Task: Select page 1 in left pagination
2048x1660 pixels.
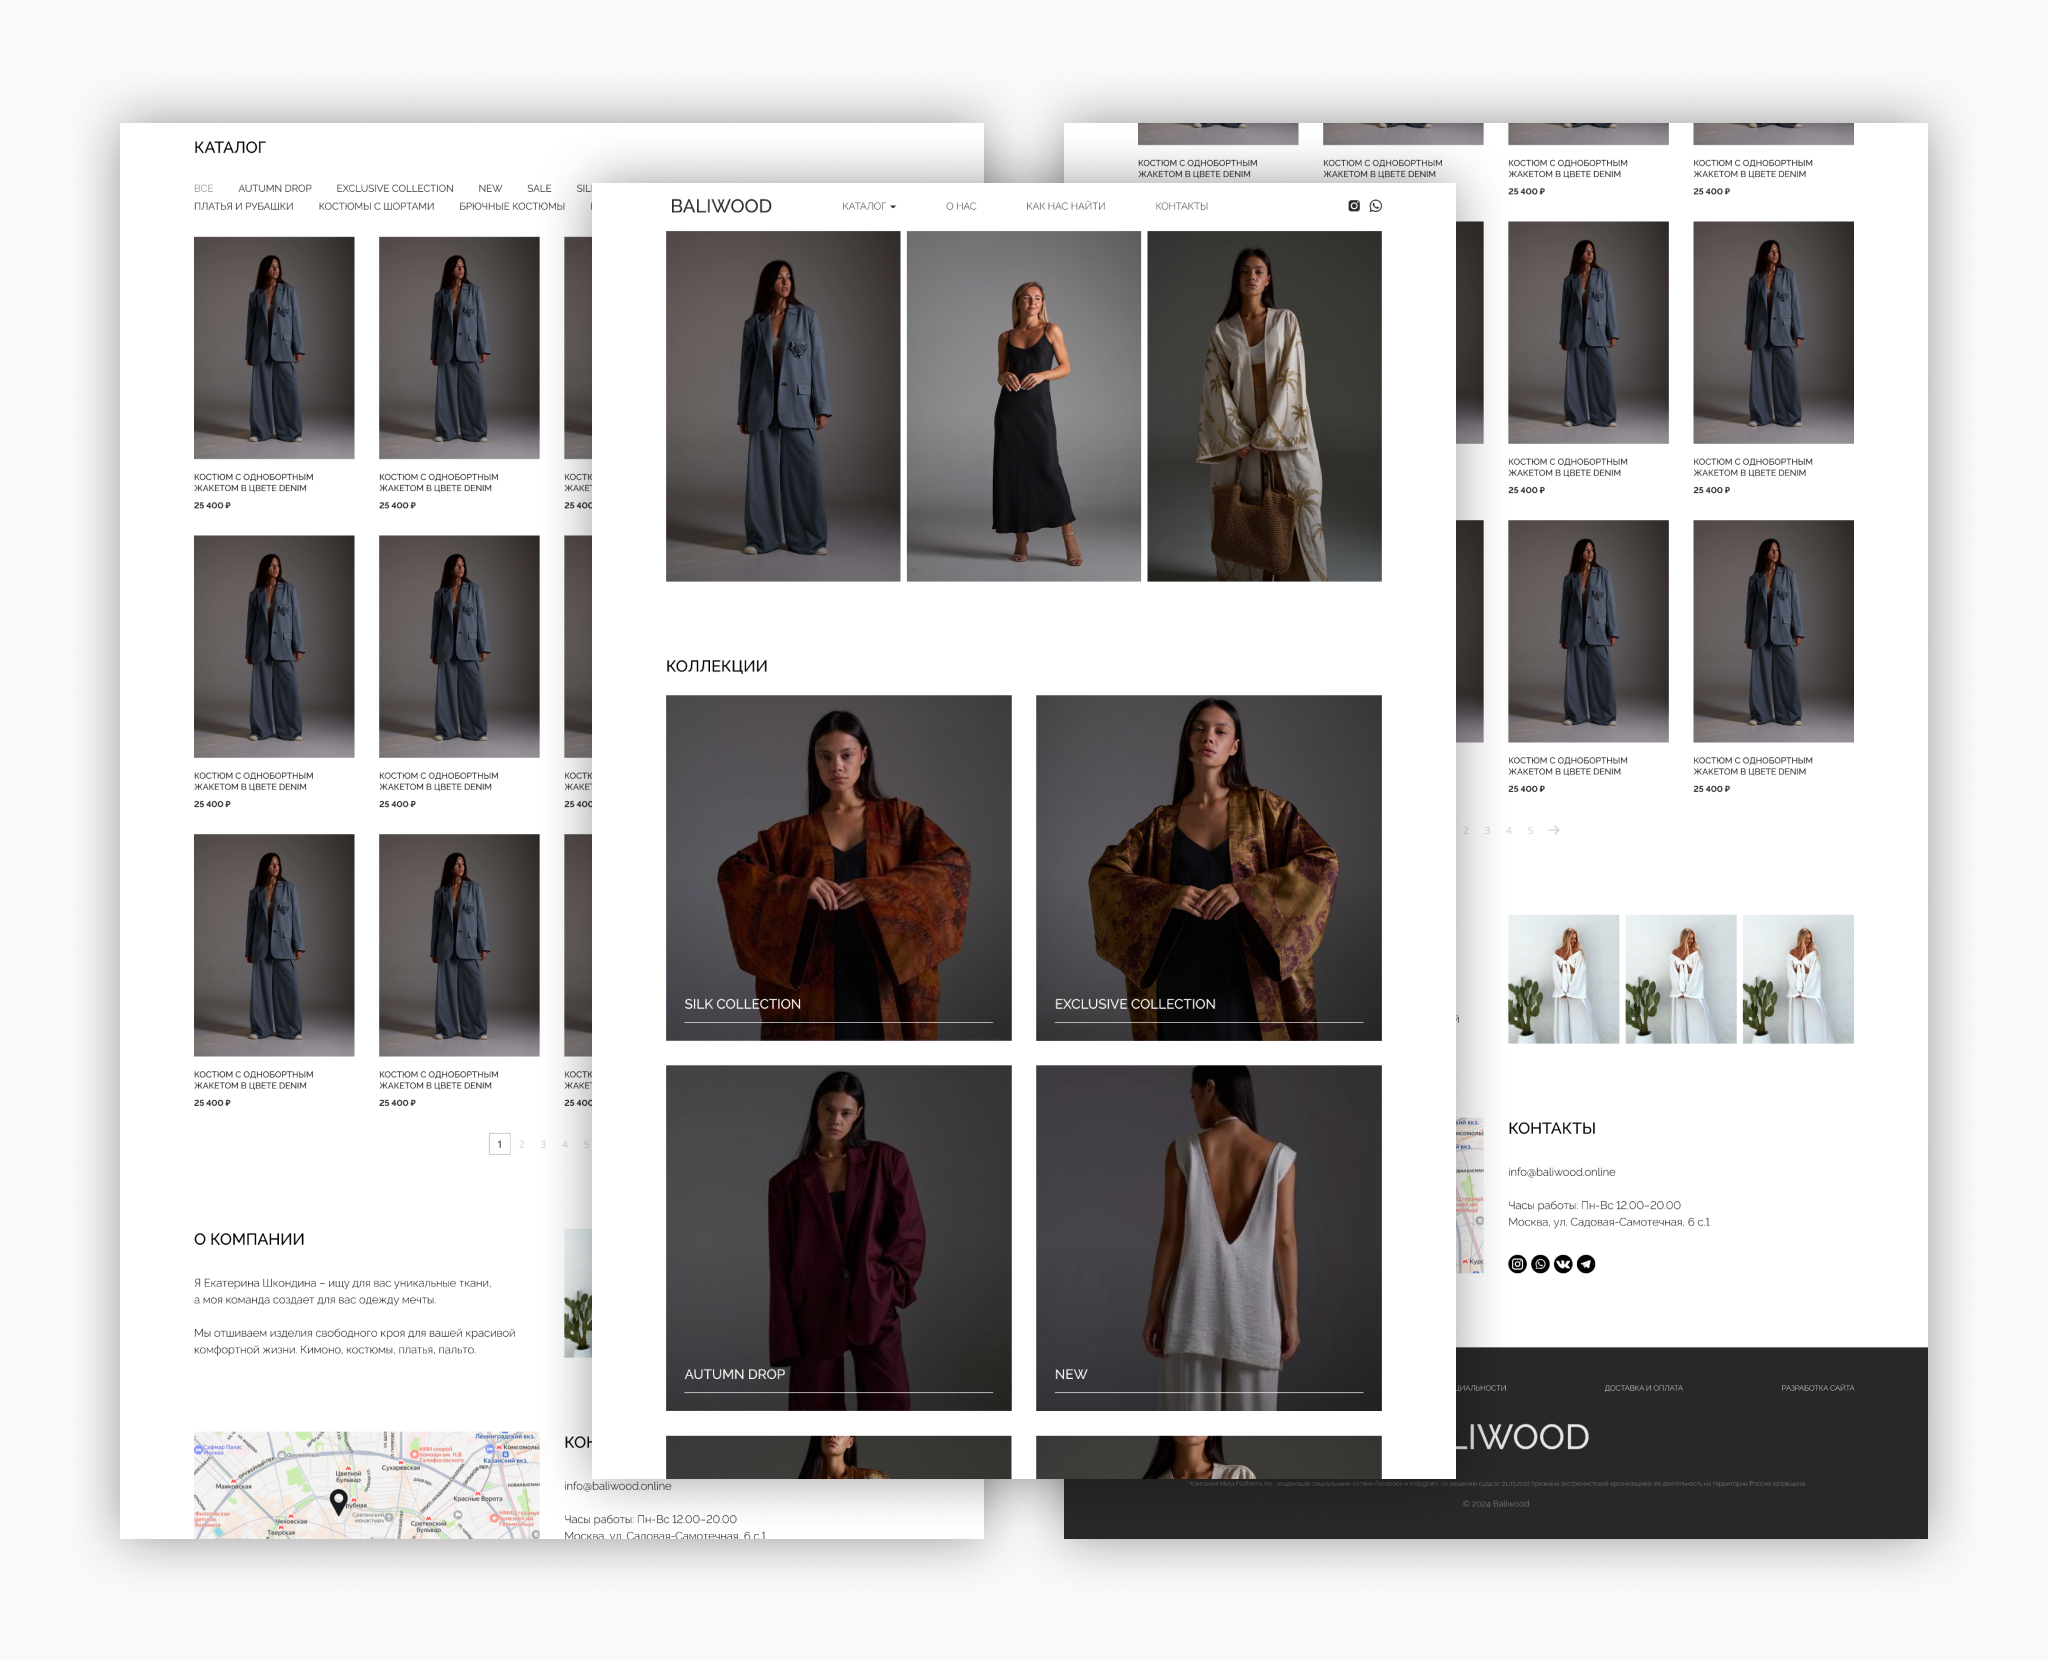Action: [499, 1144]
